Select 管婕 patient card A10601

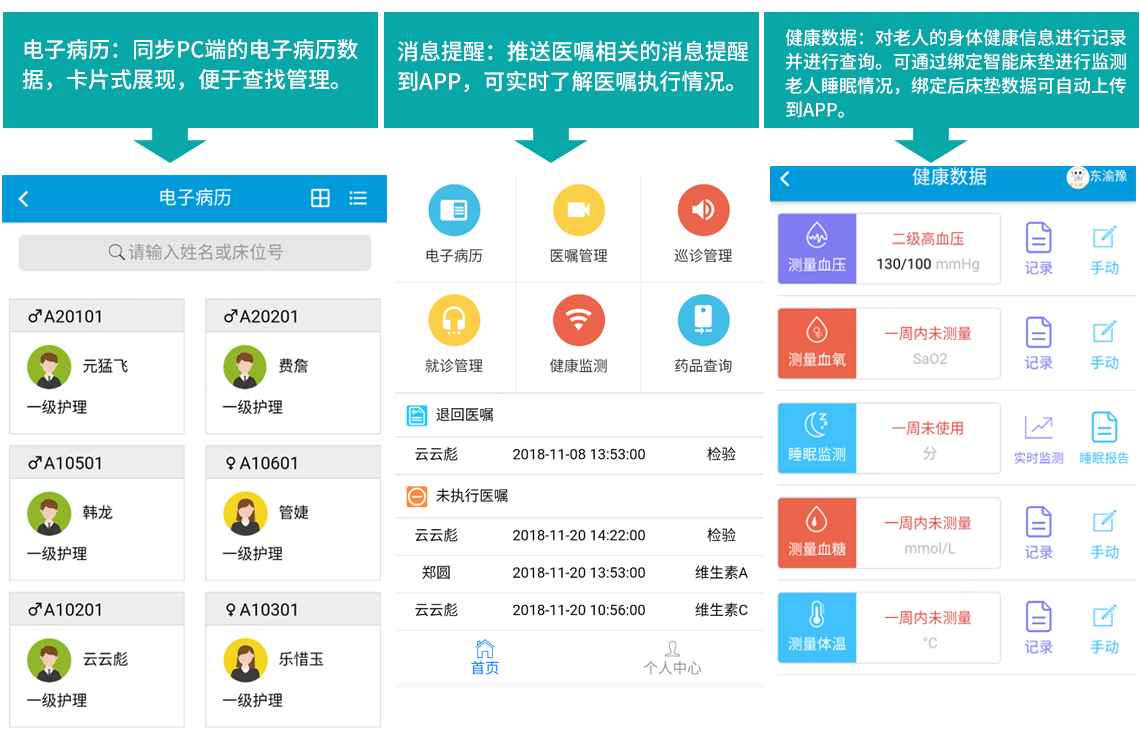[293, 513]
